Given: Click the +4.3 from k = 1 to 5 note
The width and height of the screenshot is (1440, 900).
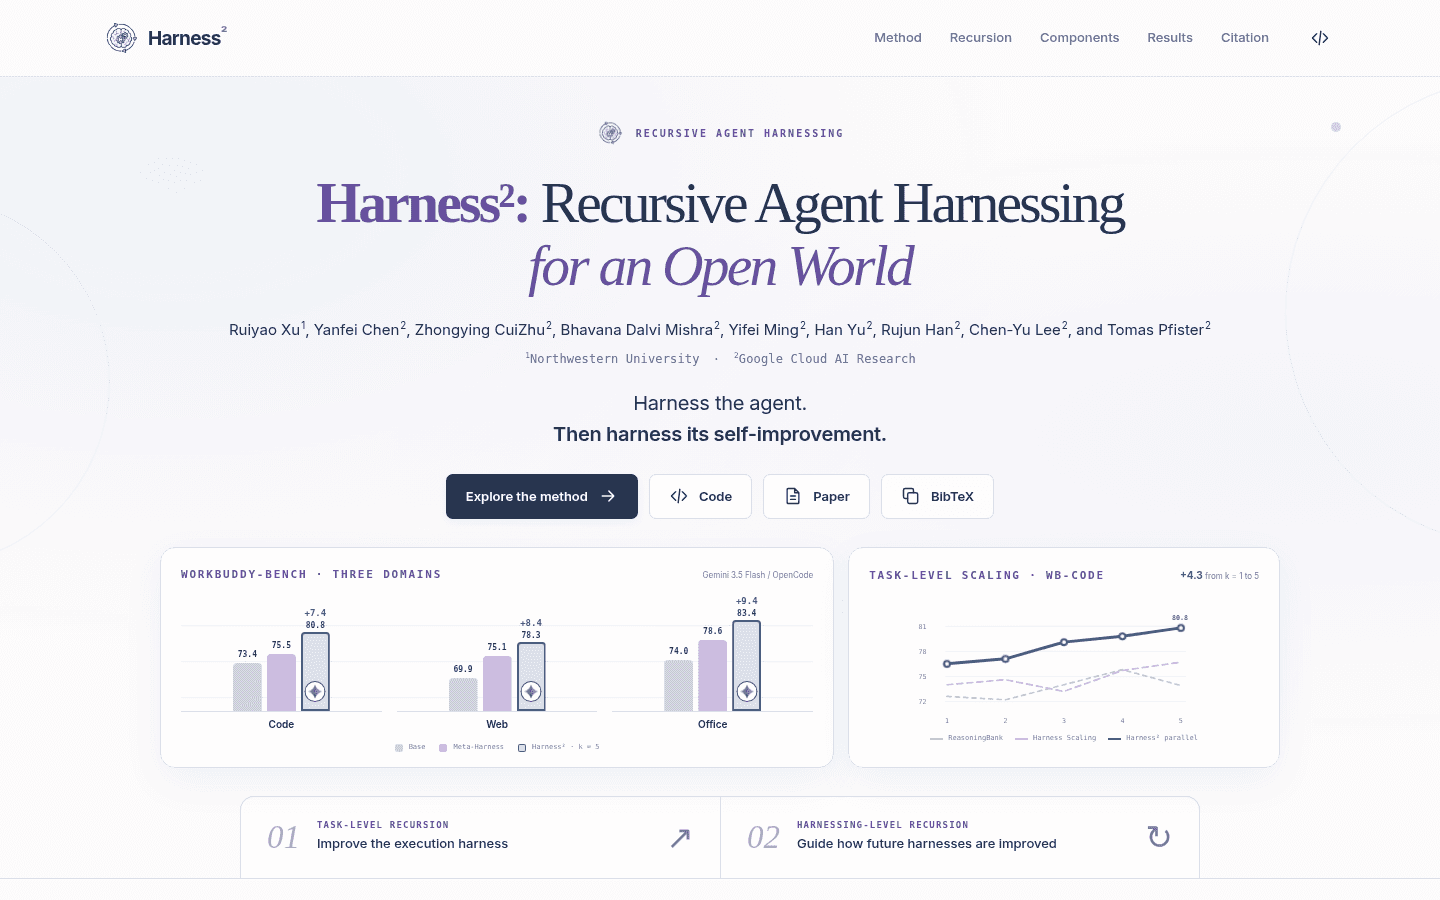Looking at the screenshot, I should point(1219,575).
